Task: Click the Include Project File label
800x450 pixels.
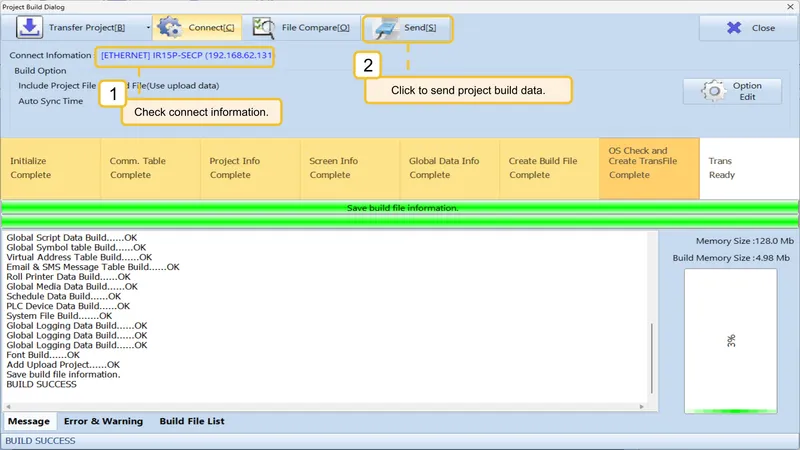Action: pyautogui.click(x=57, y=86)
